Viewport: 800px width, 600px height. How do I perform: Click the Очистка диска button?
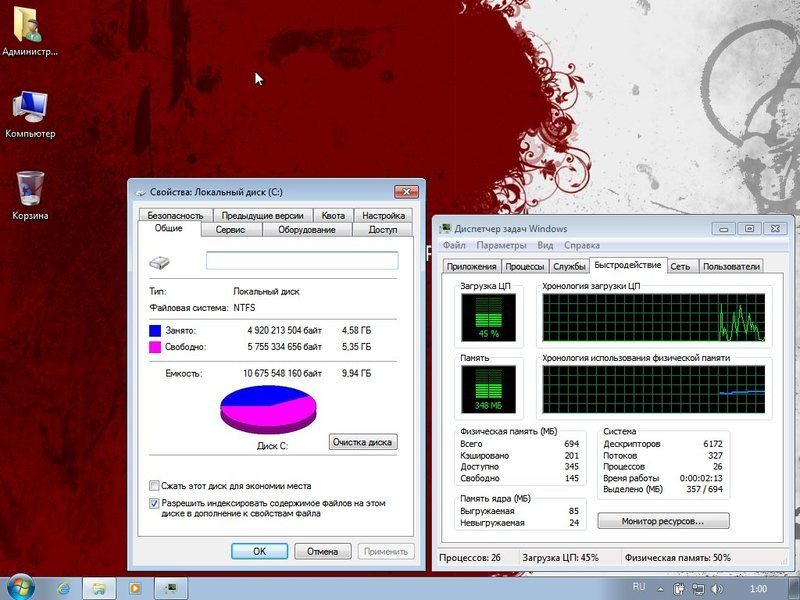[x=363, y=442]
